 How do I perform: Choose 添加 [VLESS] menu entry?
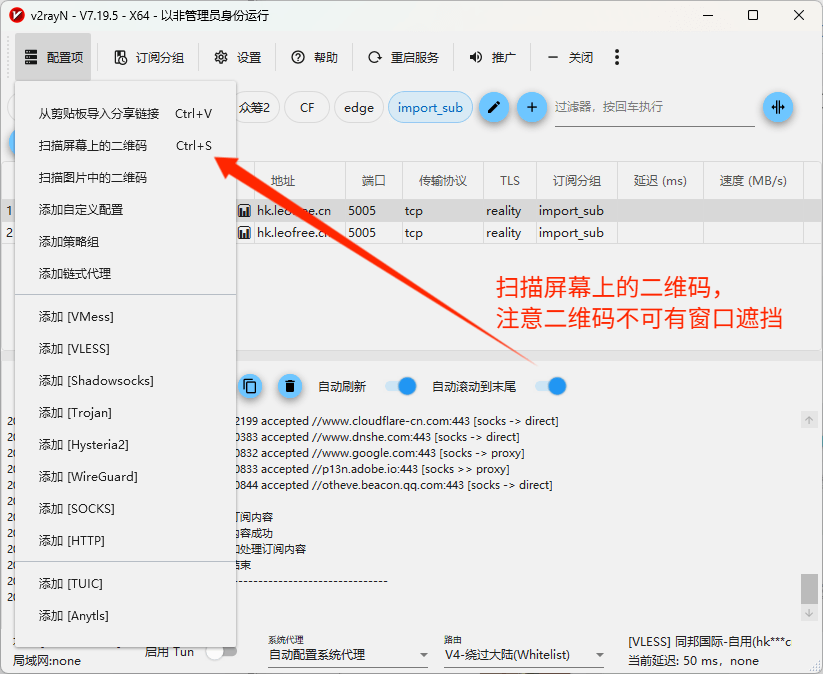125,349
